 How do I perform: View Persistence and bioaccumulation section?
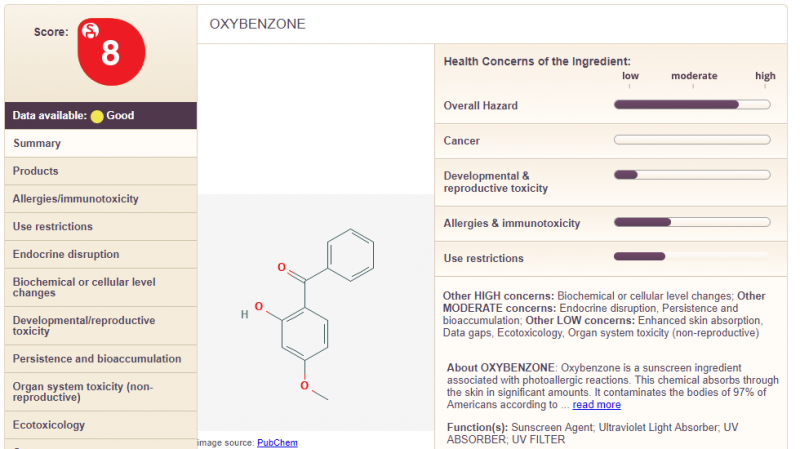(x=97, y=358)
